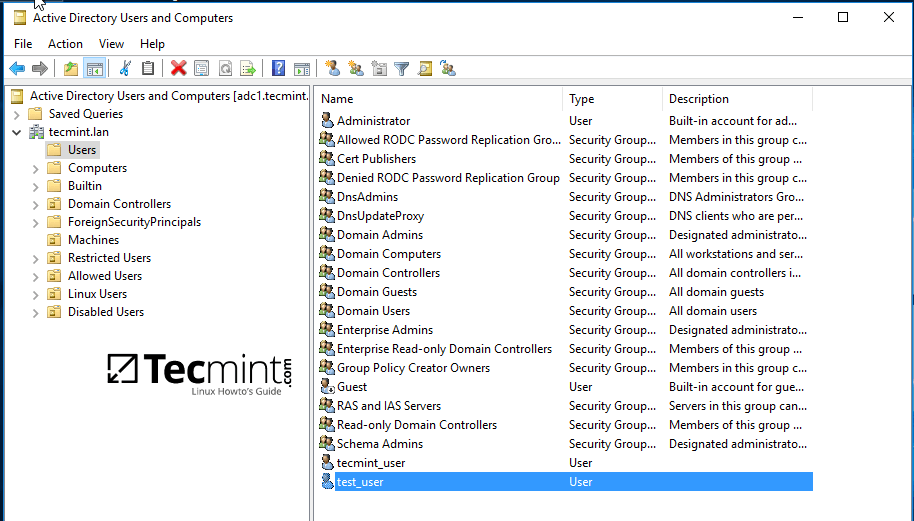Click the Up one level folder icon
This screenshot has height=521, width=914.
[x=70, y=69]
